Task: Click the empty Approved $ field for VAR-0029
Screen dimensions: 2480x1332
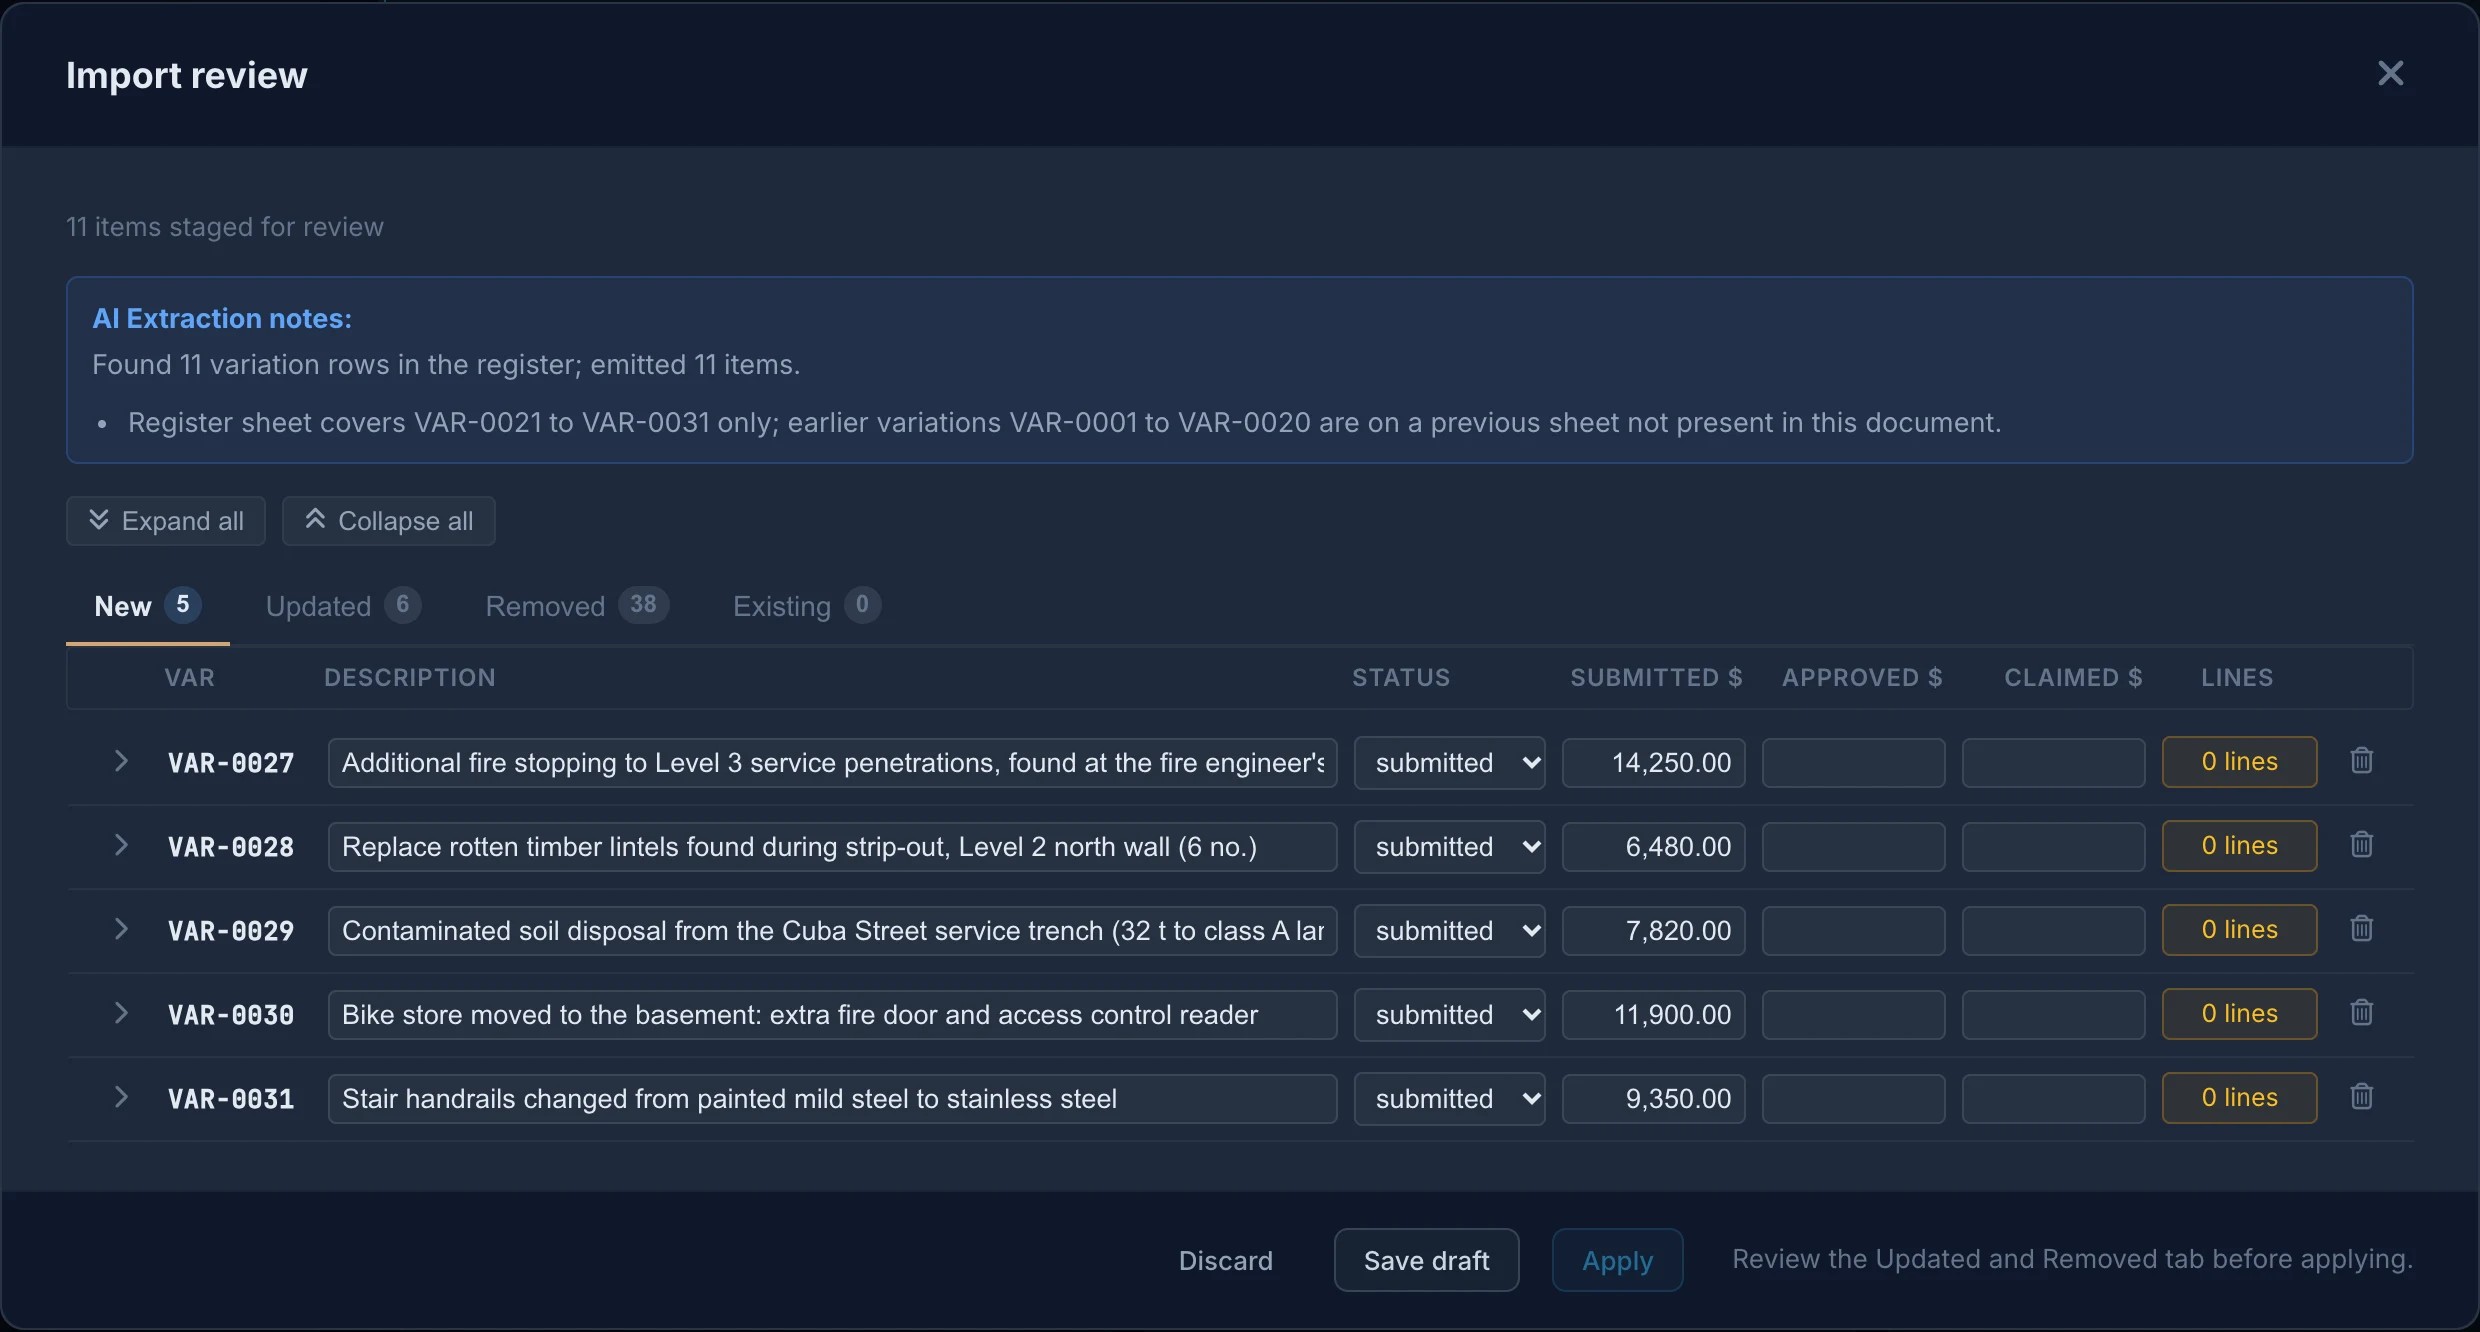Action: click(x=1854, y=931)
